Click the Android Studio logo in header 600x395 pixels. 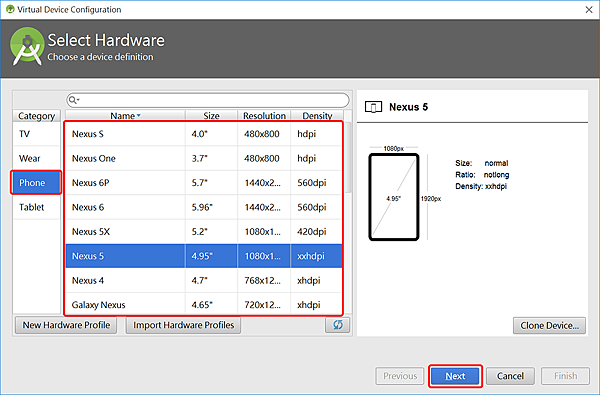[27, 46]
